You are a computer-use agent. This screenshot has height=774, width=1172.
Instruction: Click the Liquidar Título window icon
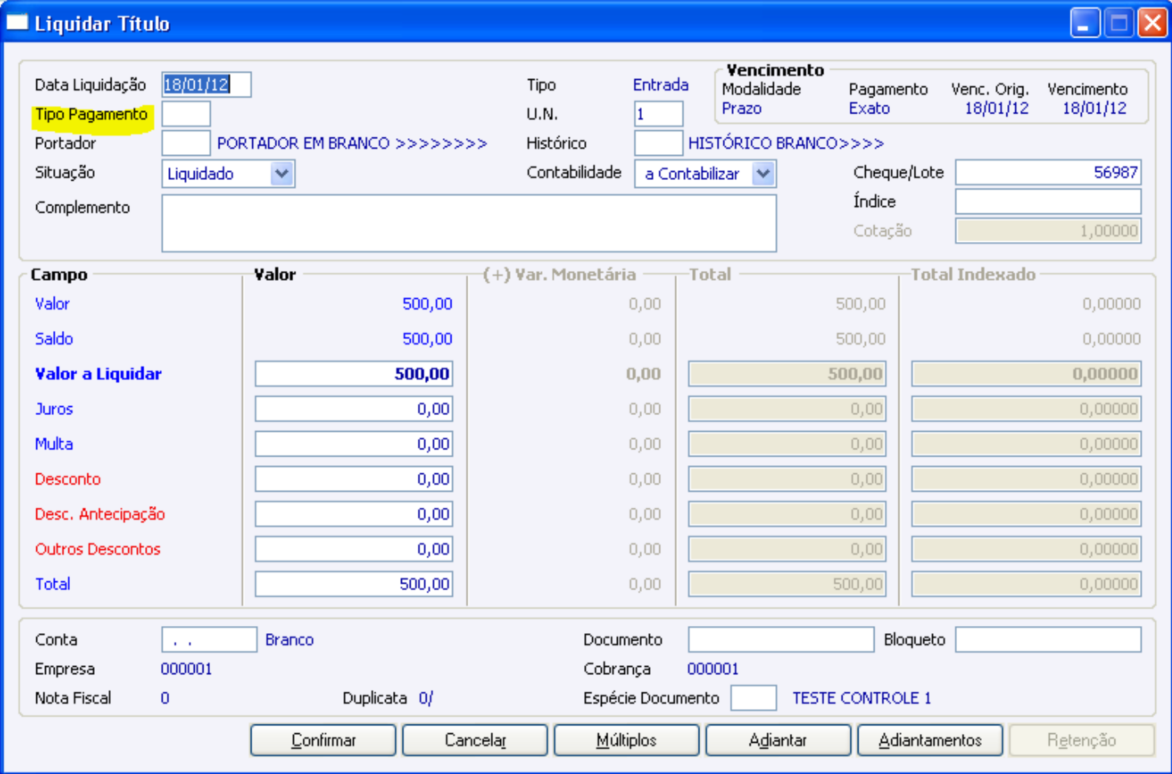coord(18,23)
